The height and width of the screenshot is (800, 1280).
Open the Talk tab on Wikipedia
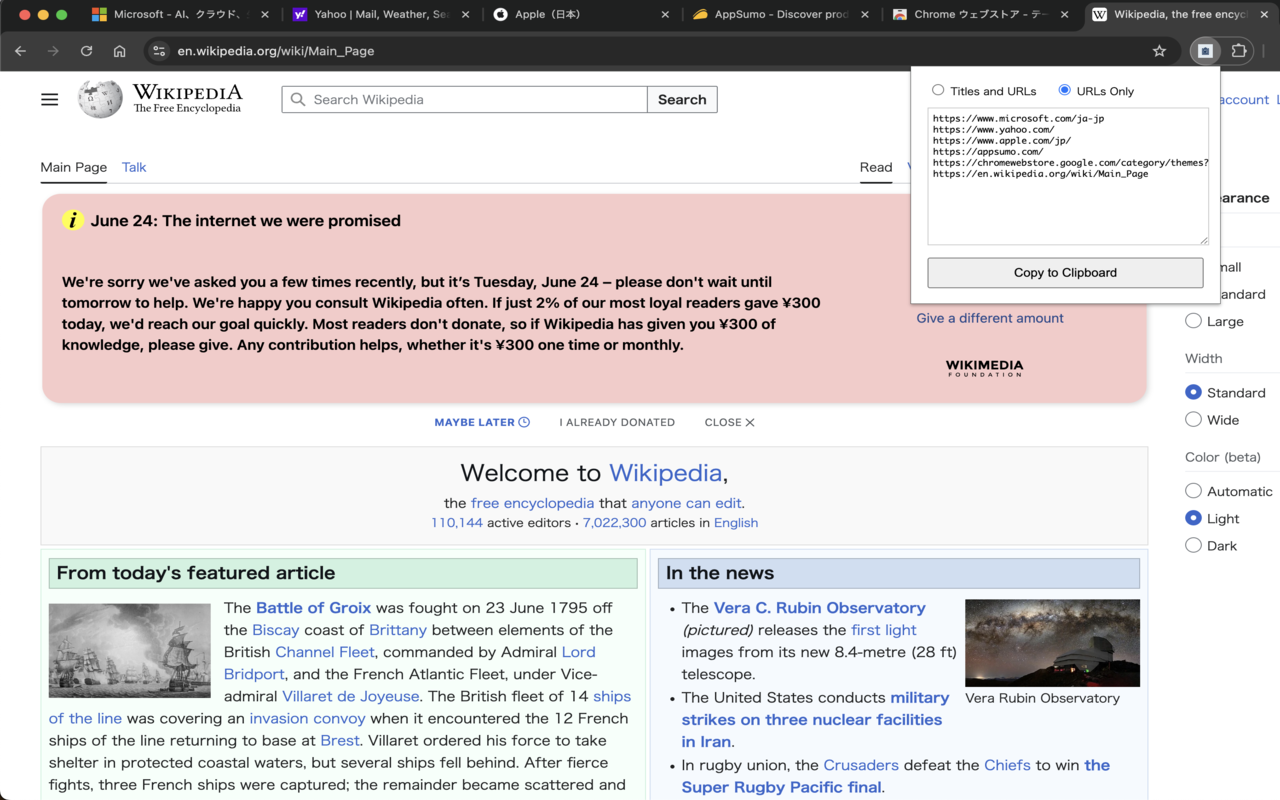pos(134,167)
